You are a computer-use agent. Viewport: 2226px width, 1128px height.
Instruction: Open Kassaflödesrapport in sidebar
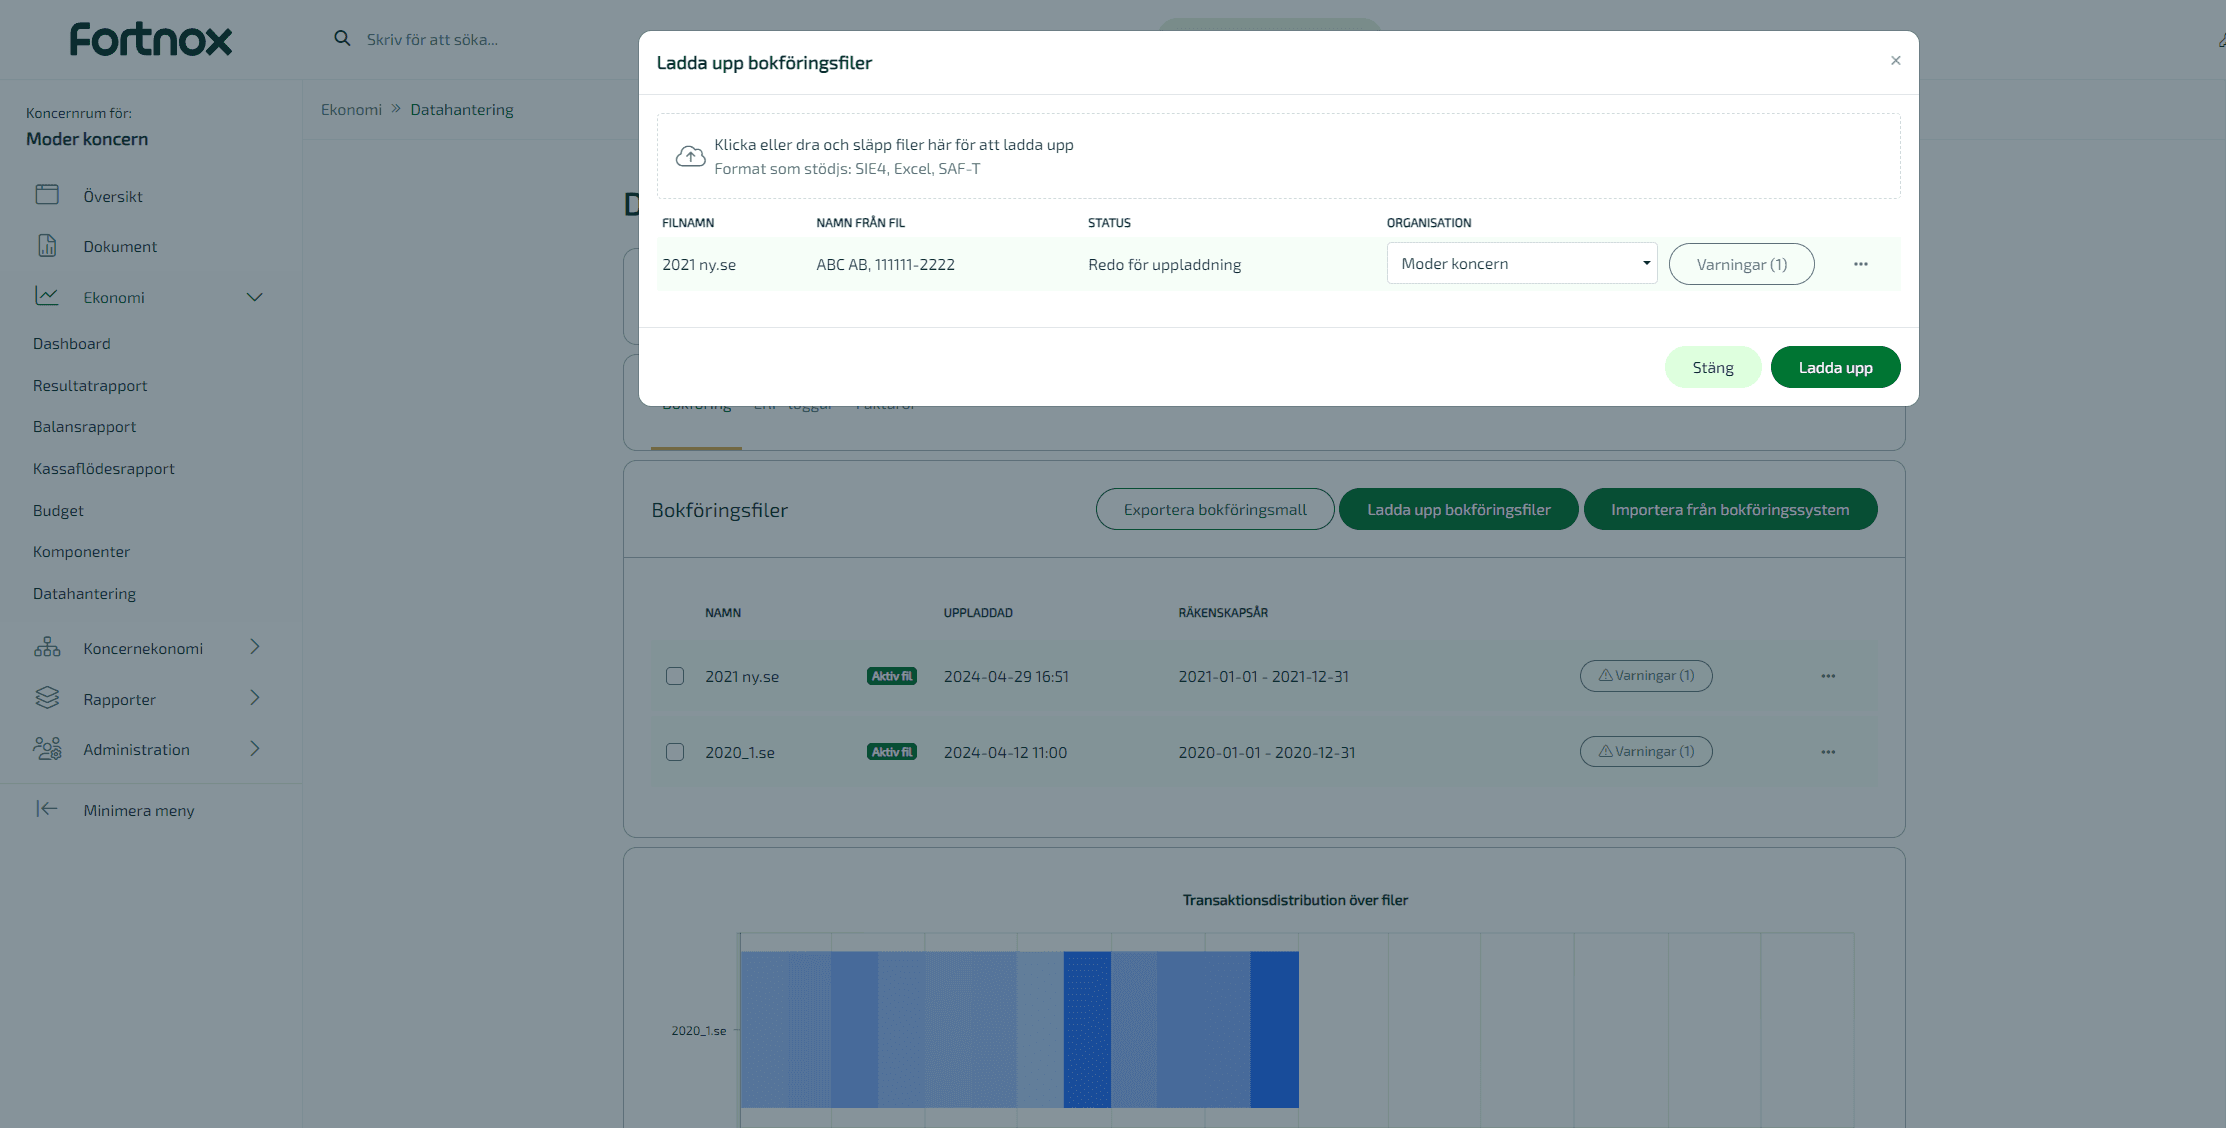pyautogui.click(x=103, y=469)
